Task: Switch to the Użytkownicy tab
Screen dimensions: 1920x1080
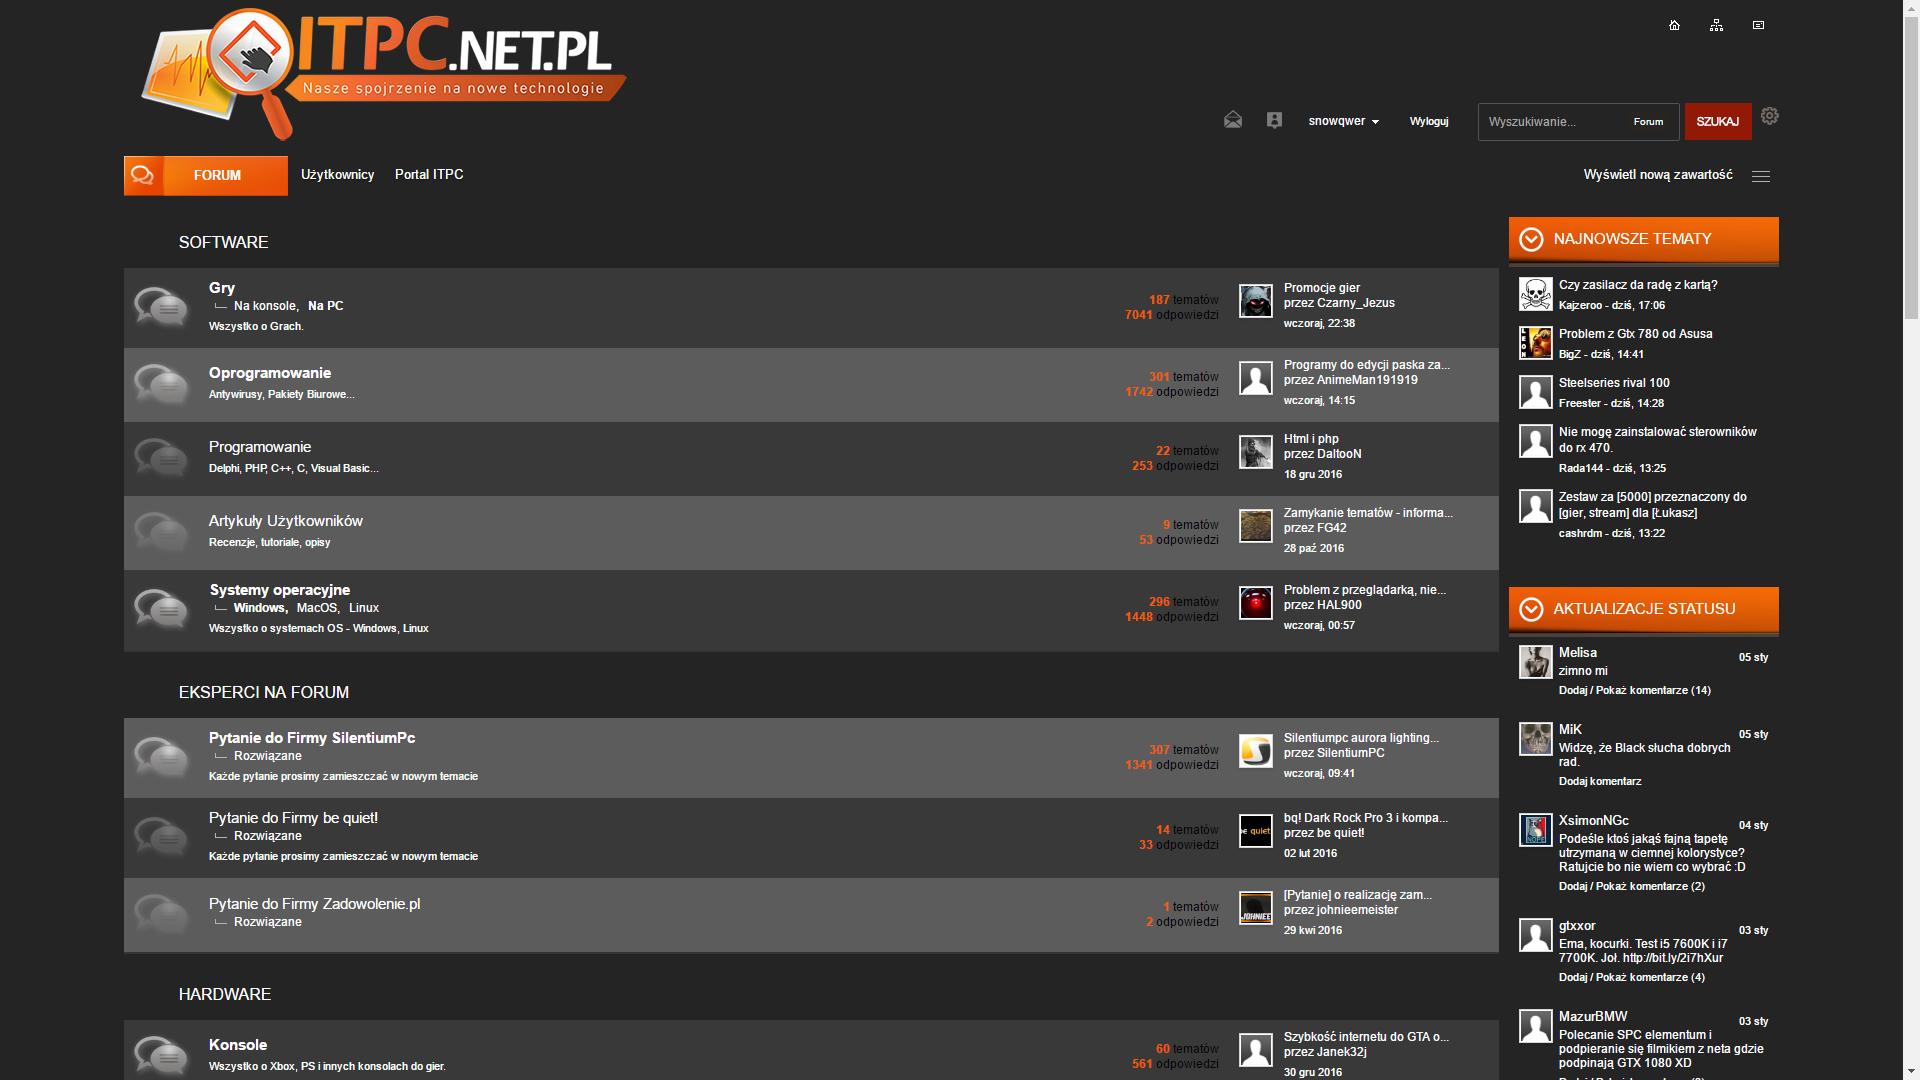Action: click(x=337, y=175)
